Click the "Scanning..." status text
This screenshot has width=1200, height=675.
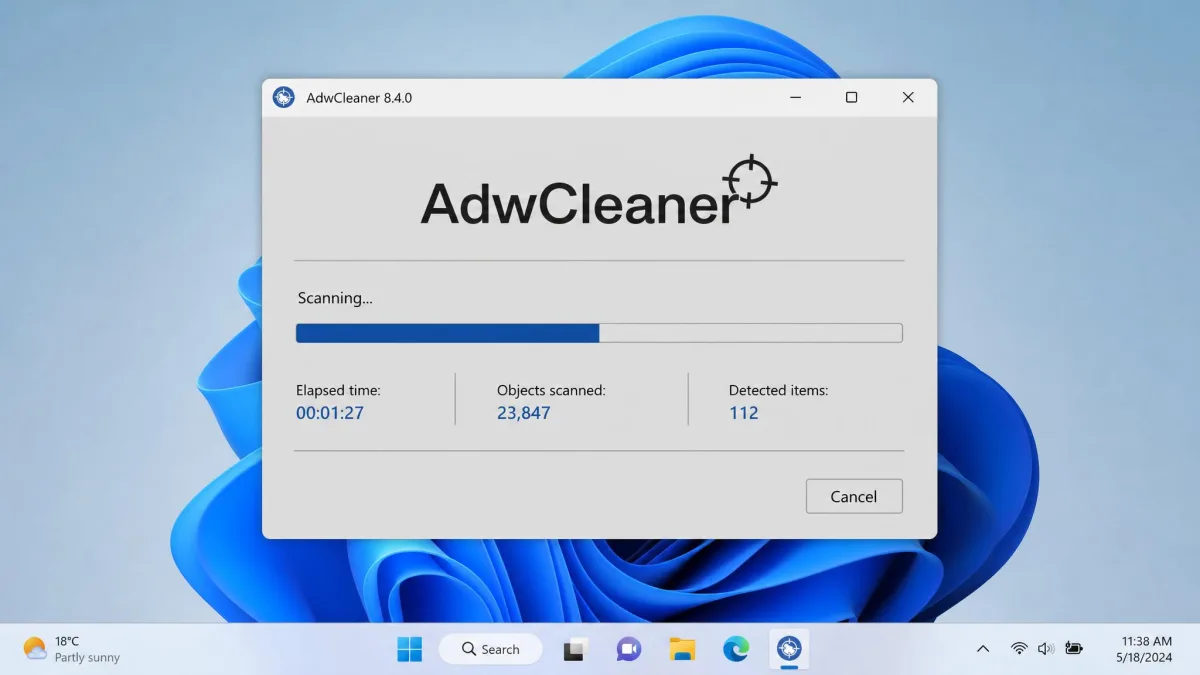point(335,298)
